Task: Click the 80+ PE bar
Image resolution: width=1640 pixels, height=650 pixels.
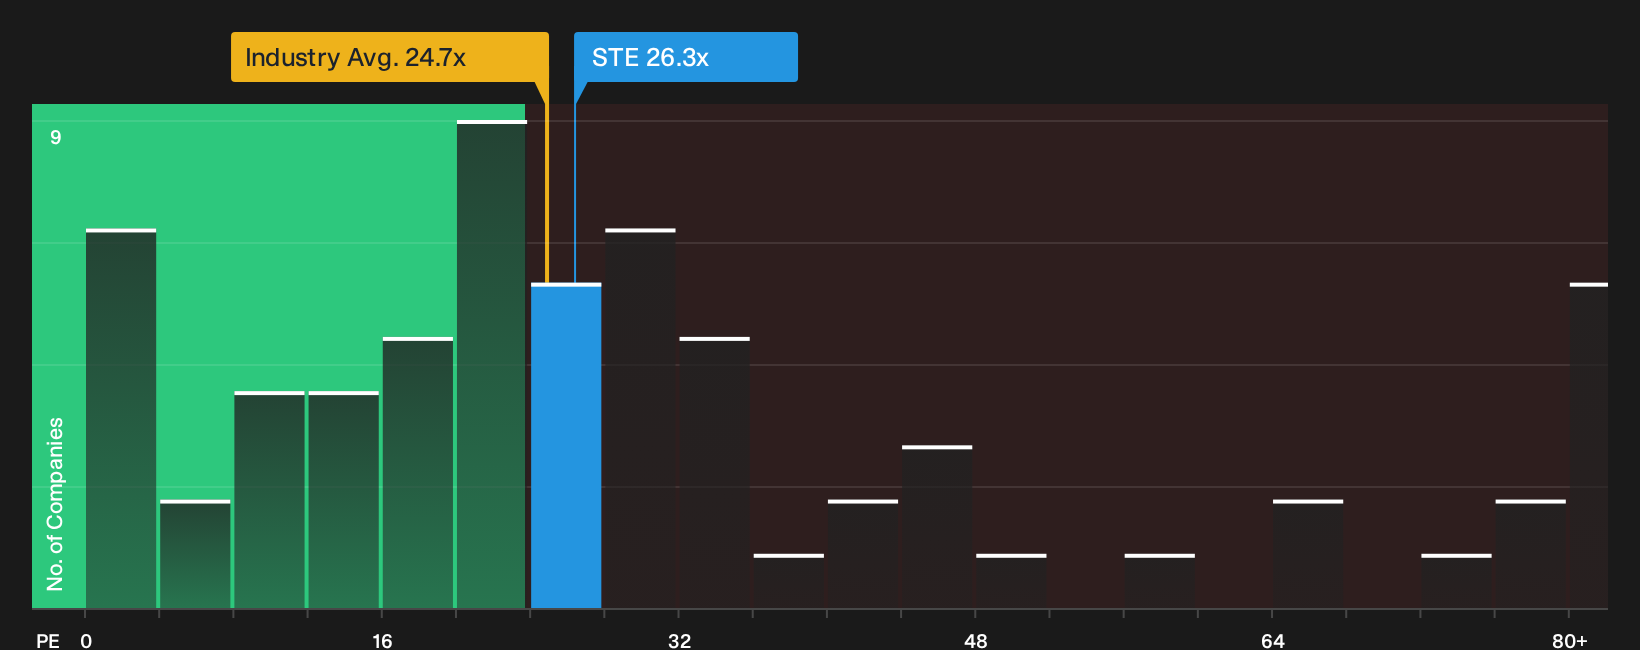Action: click(1588, 446)
